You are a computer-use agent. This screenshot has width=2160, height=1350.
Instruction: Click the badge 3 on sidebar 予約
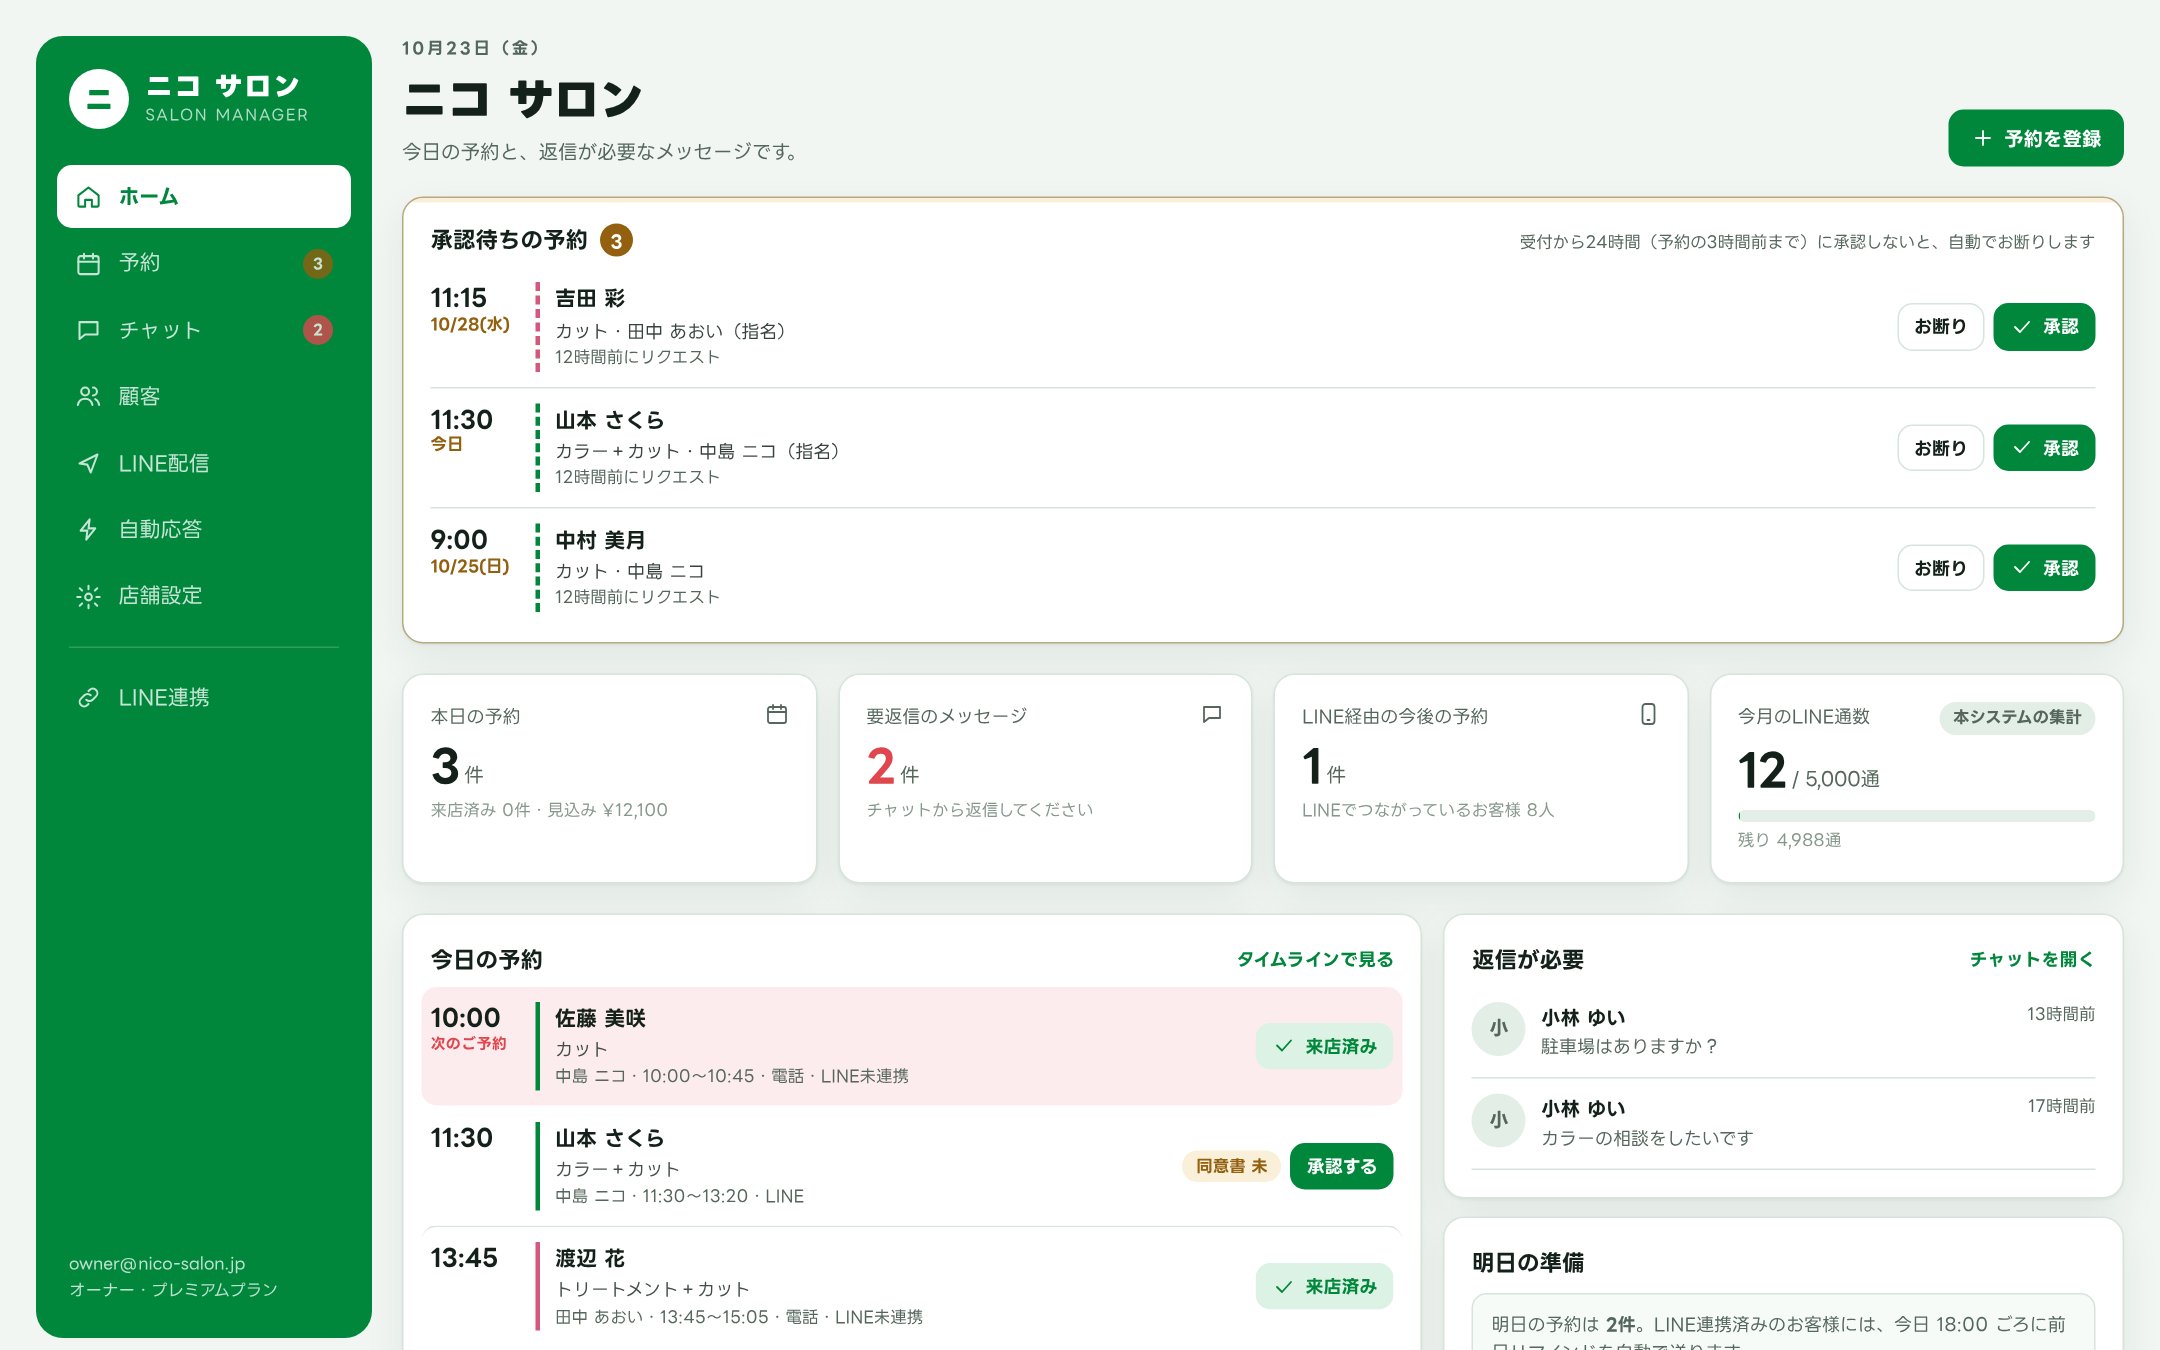point(318,263)
